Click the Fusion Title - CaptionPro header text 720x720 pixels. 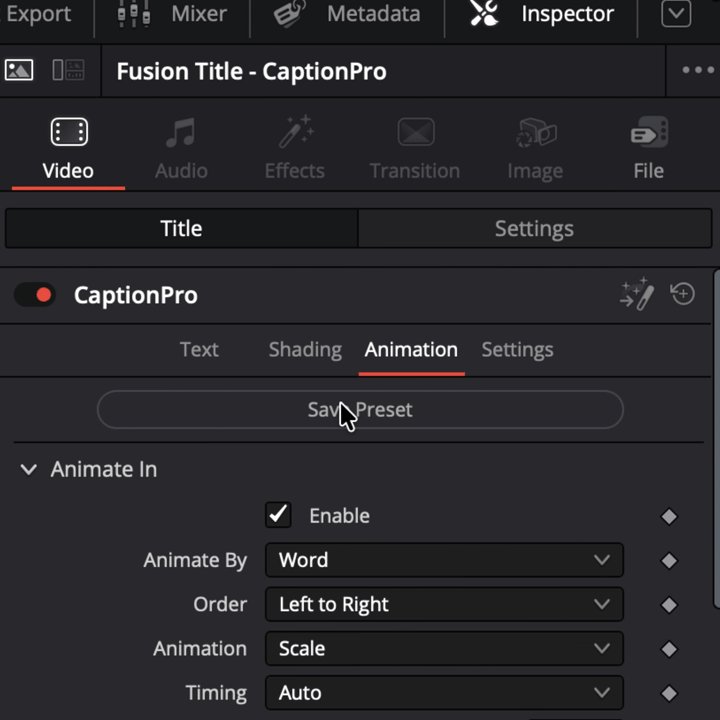[252, 72]
